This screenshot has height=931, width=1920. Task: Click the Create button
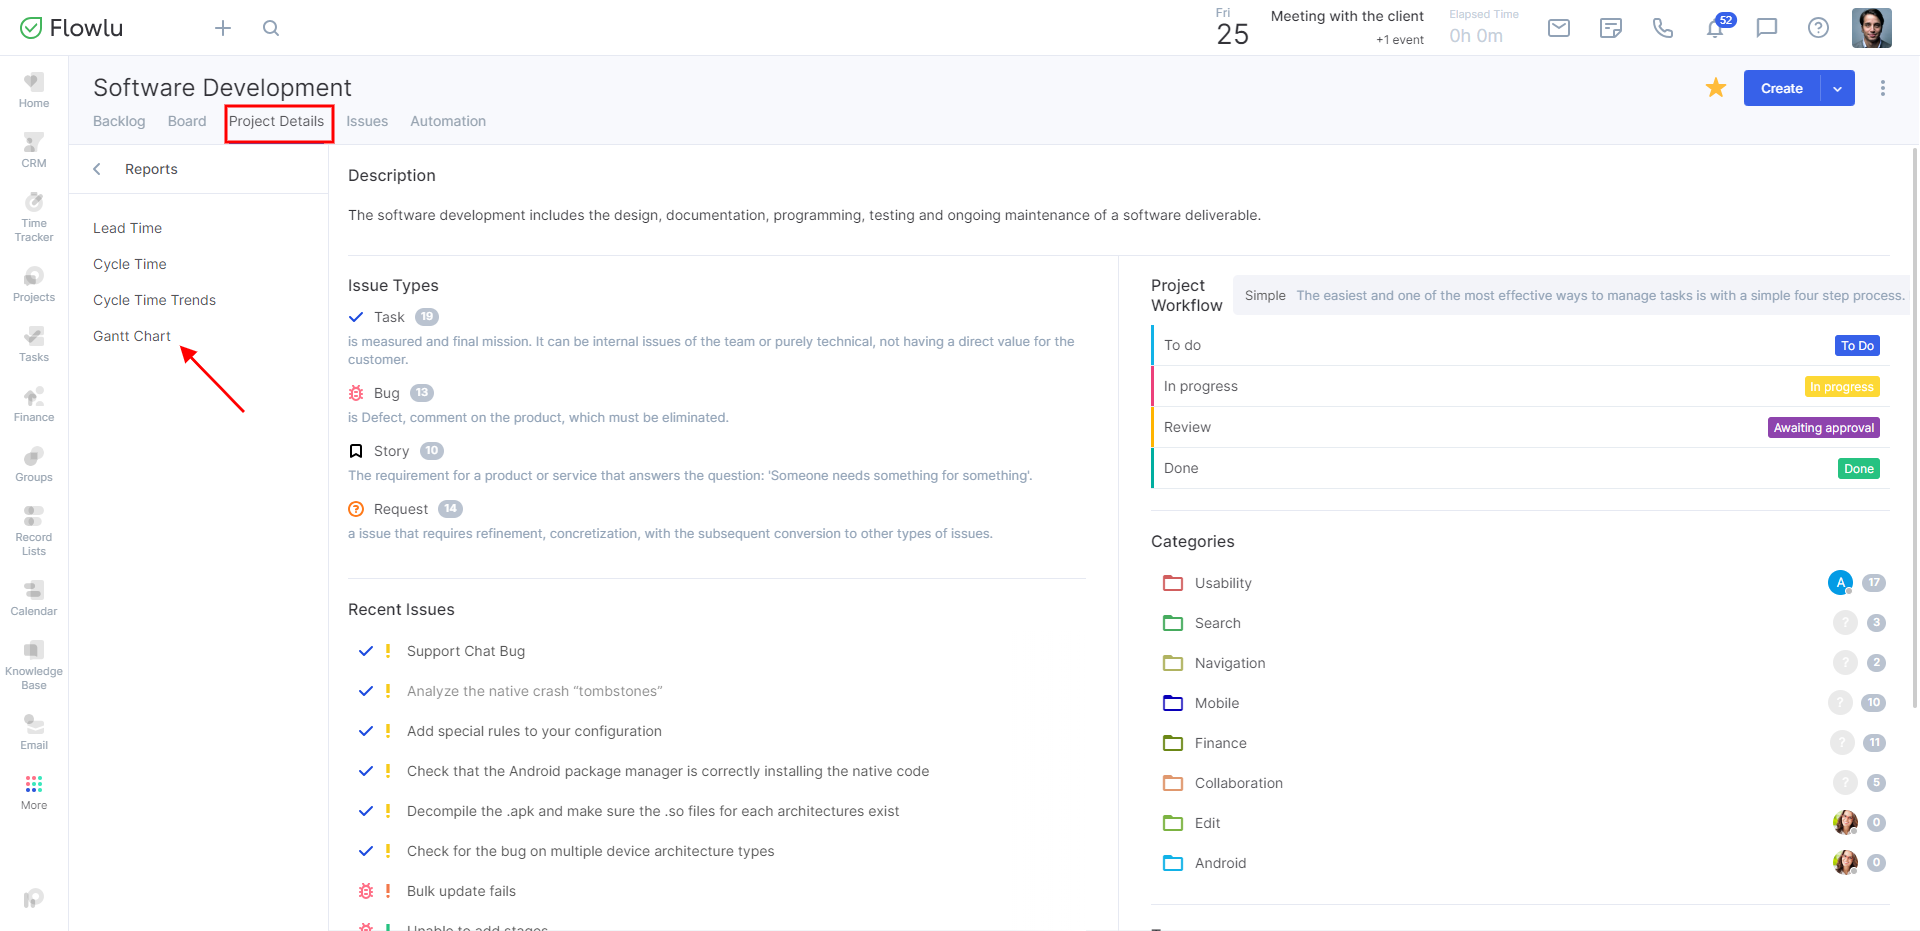(x=1781, y=88)
